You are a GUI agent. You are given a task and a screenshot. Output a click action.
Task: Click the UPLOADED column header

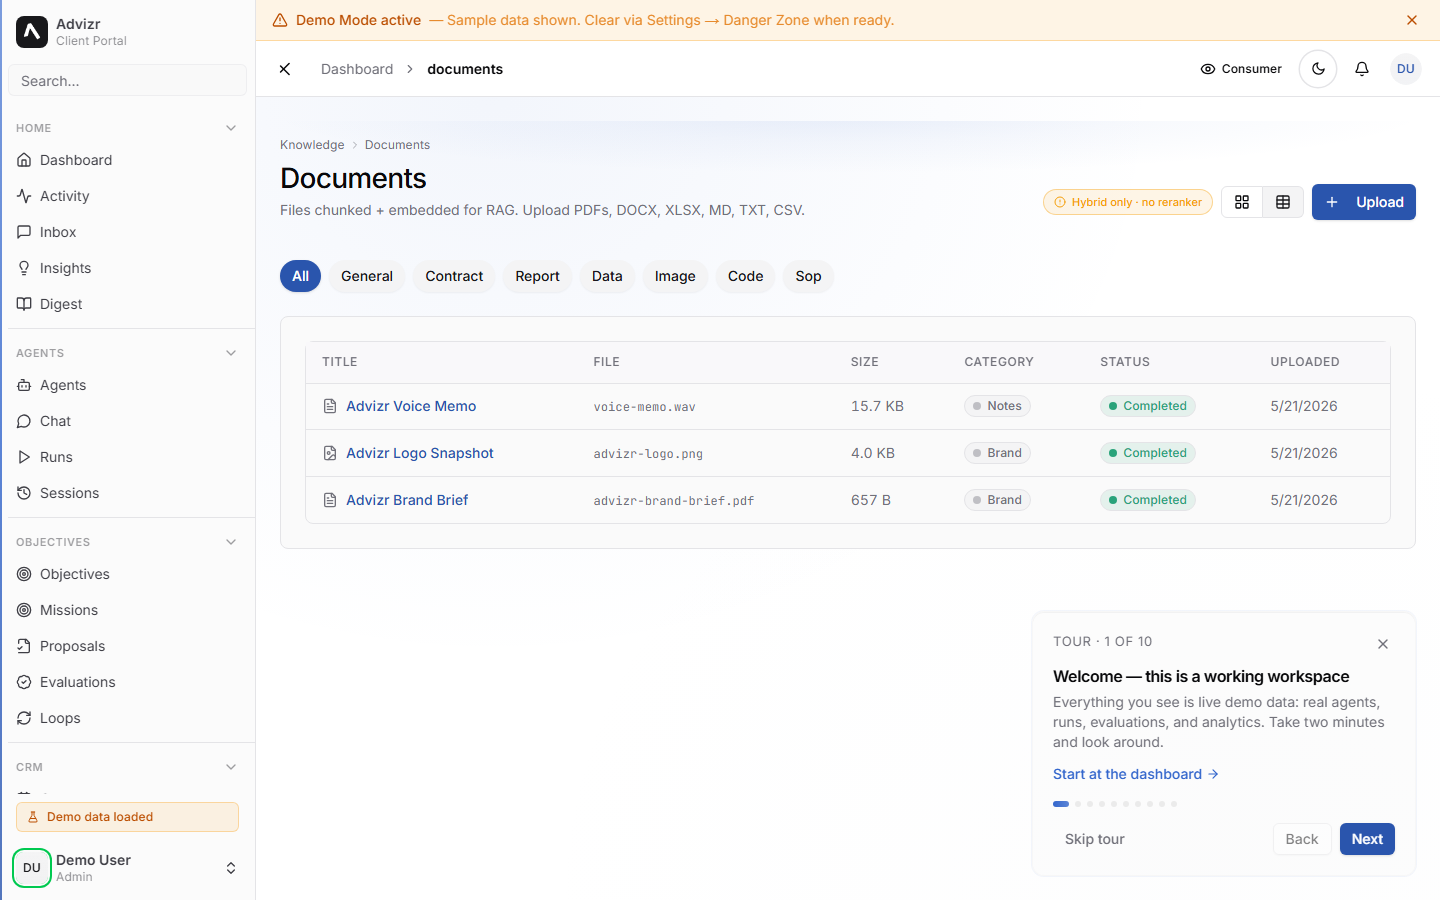pos(1305,362)
